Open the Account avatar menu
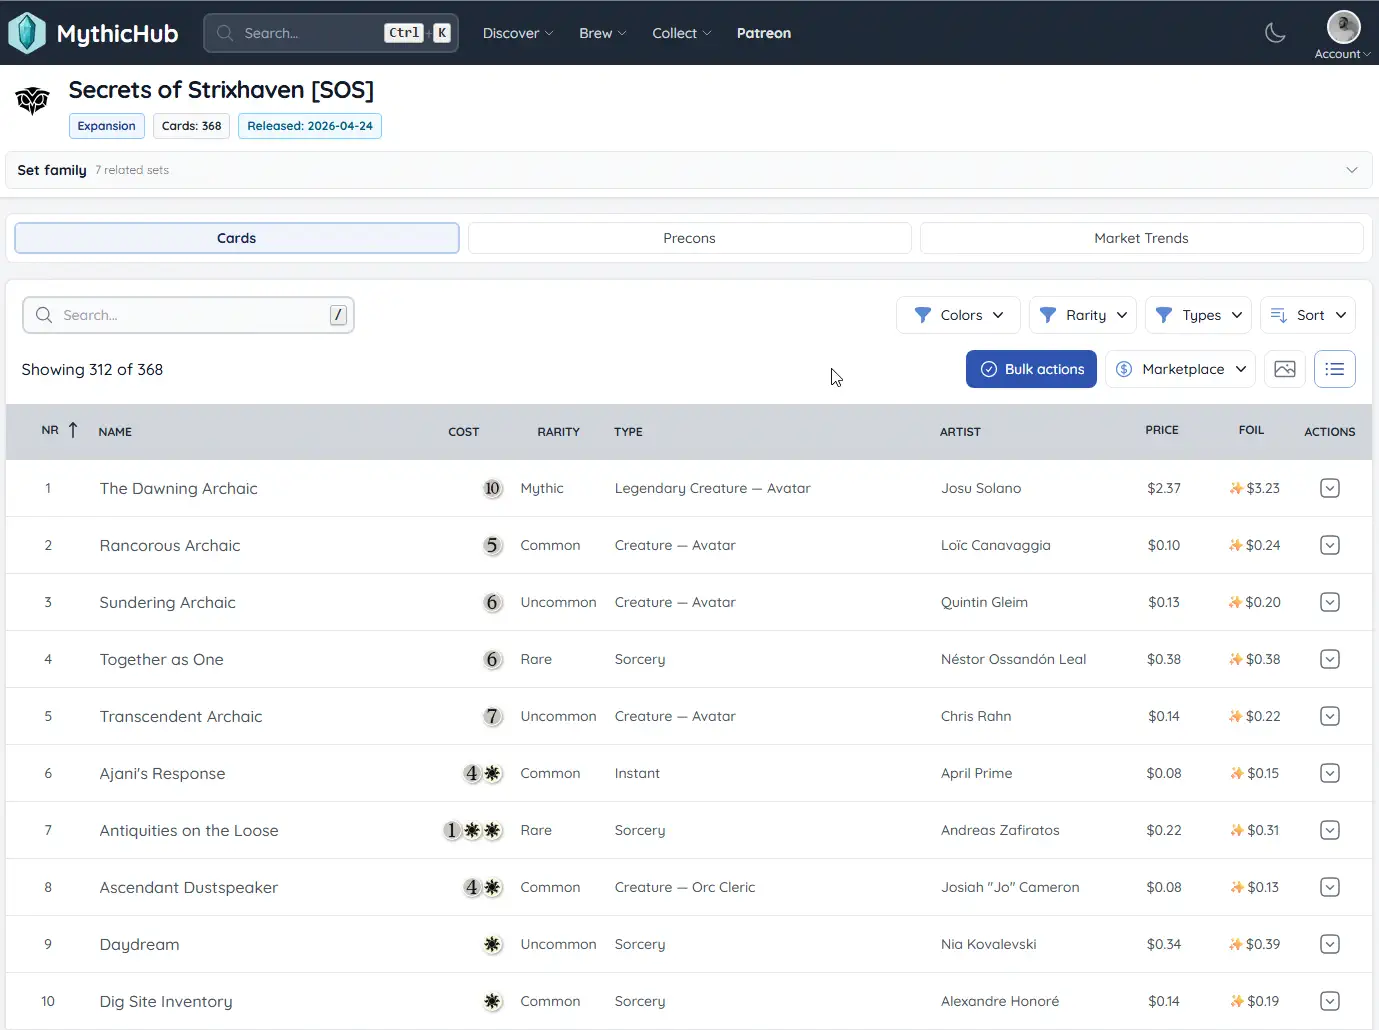 click(1343, 35)
